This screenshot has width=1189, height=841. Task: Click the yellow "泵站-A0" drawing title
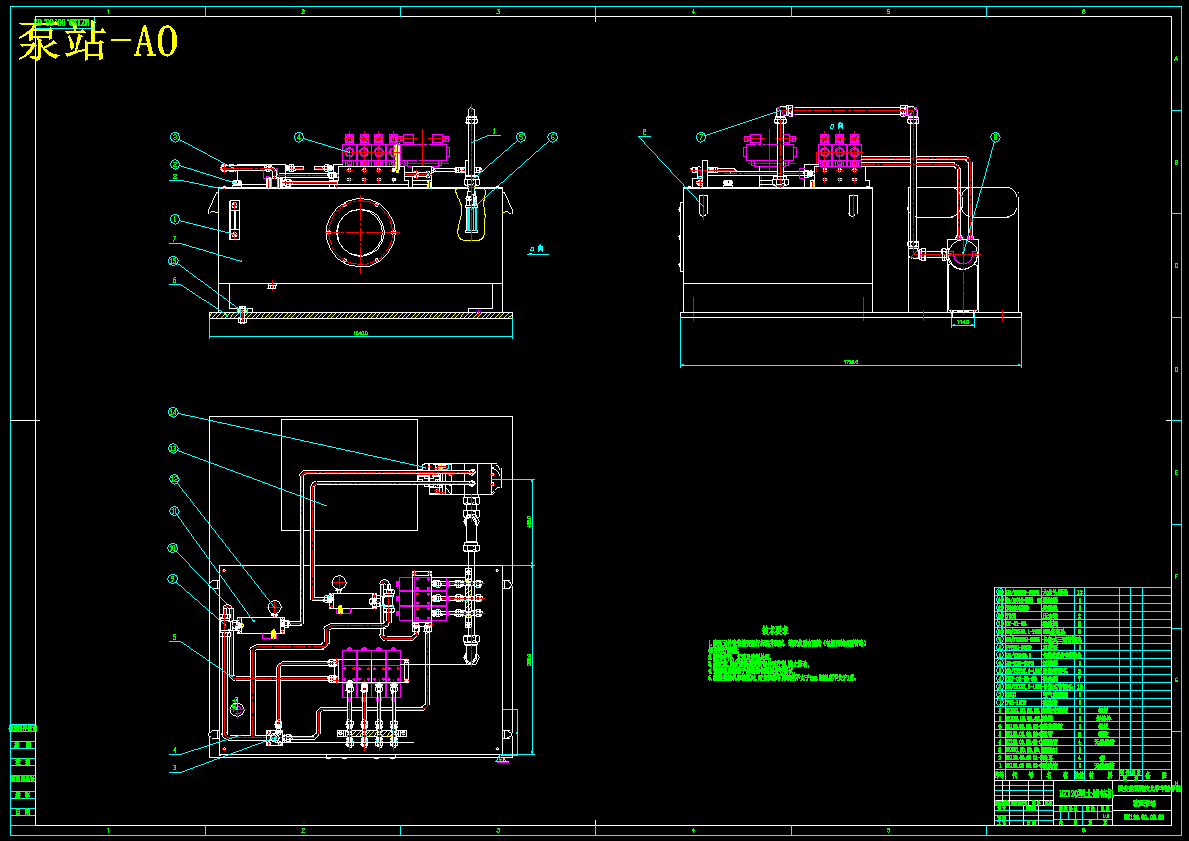pyautogui.click(x=98, y=42)
